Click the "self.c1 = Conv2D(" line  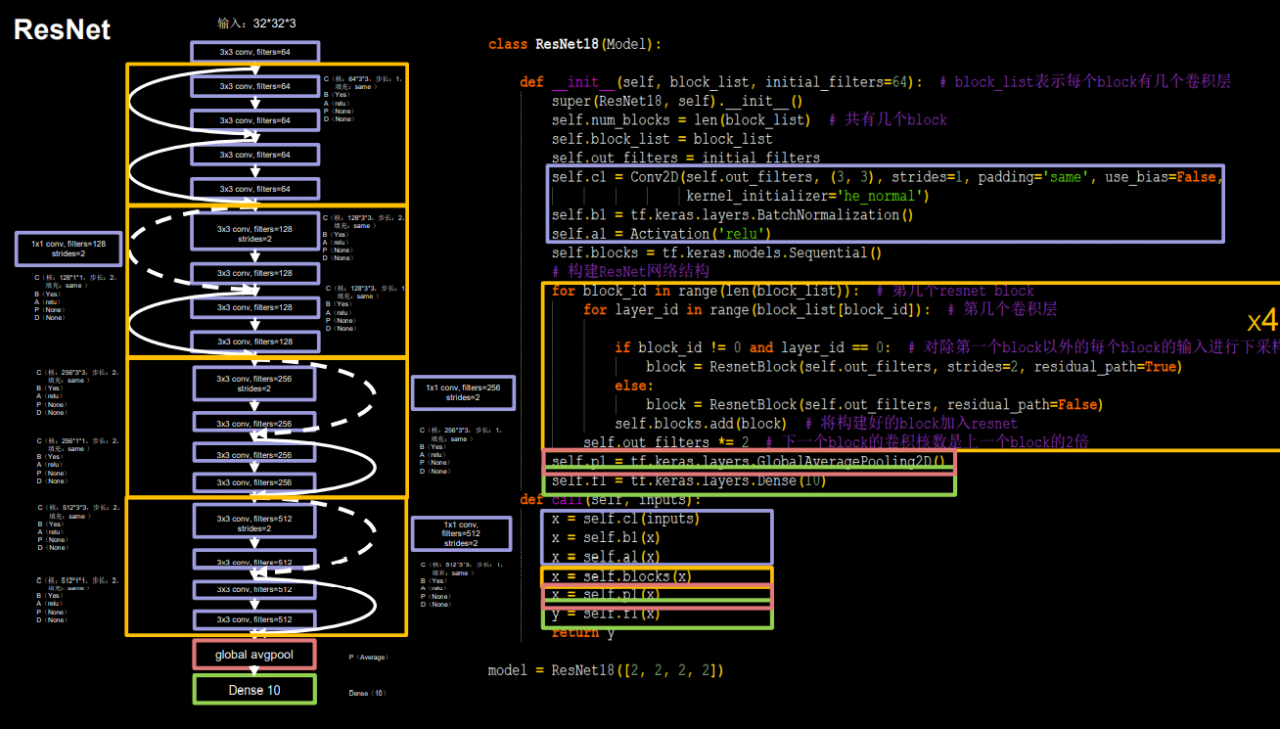coord(886,177)
